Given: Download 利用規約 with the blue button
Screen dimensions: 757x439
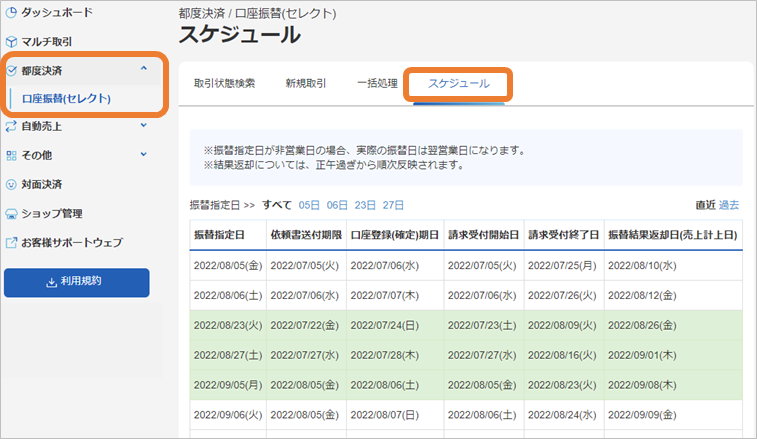Looking at the screenshot, I should click(x=77, y=283).
